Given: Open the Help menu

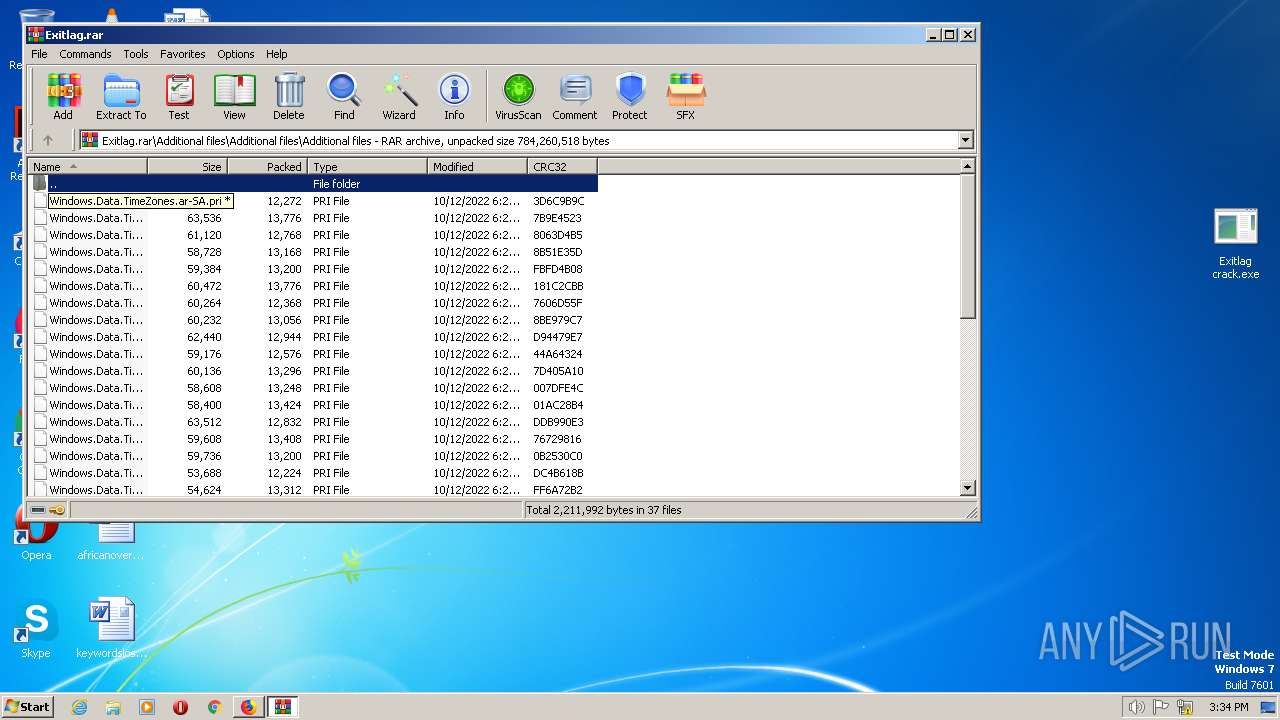Looking at the screenshot, I should click(x=277, y=54).
